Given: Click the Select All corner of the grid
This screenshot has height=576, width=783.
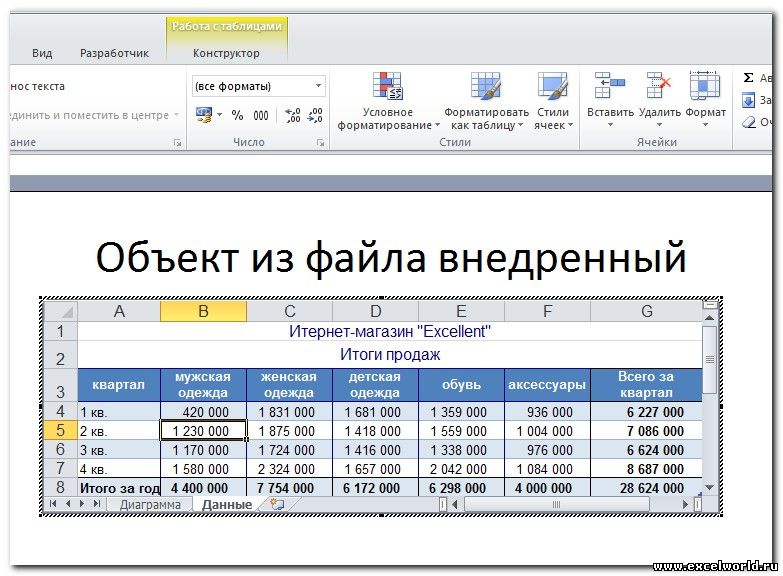Looking at the screenshot, I should pos(60,311).
